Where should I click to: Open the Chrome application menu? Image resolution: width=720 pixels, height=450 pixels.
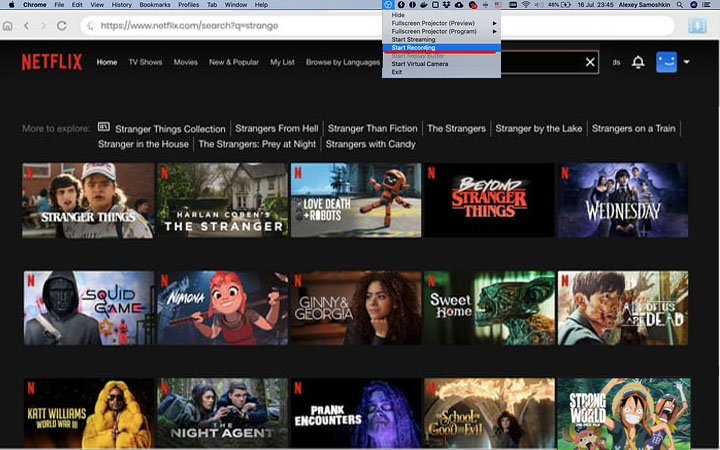34,5
